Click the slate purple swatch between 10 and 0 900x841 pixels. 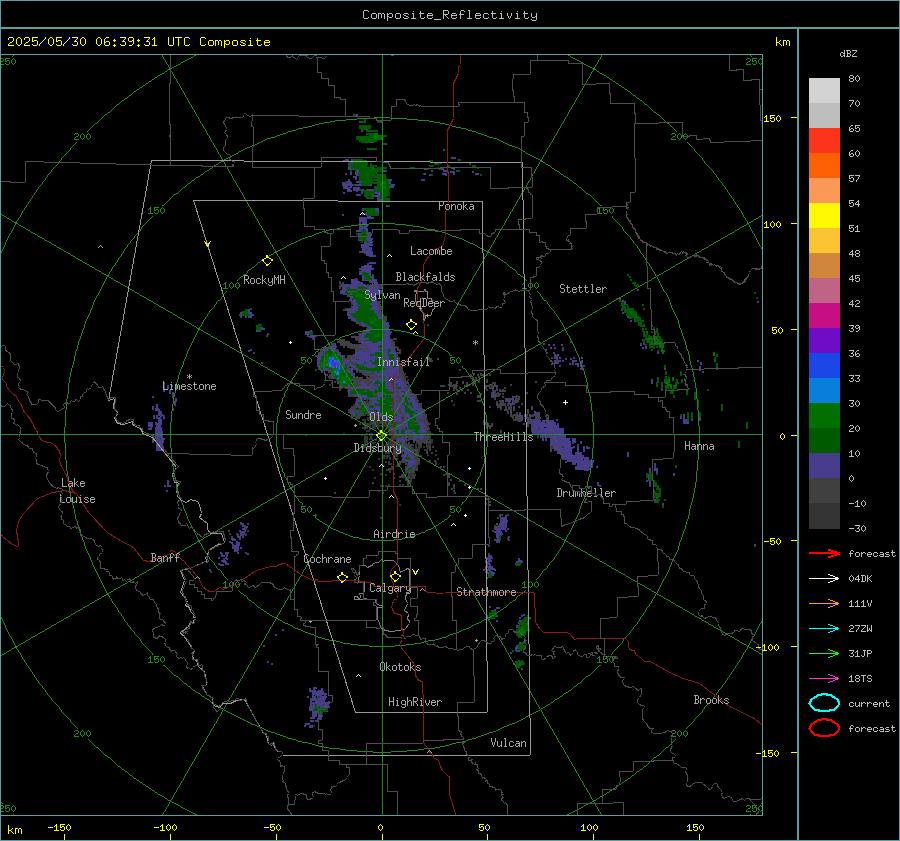[824, 466]
